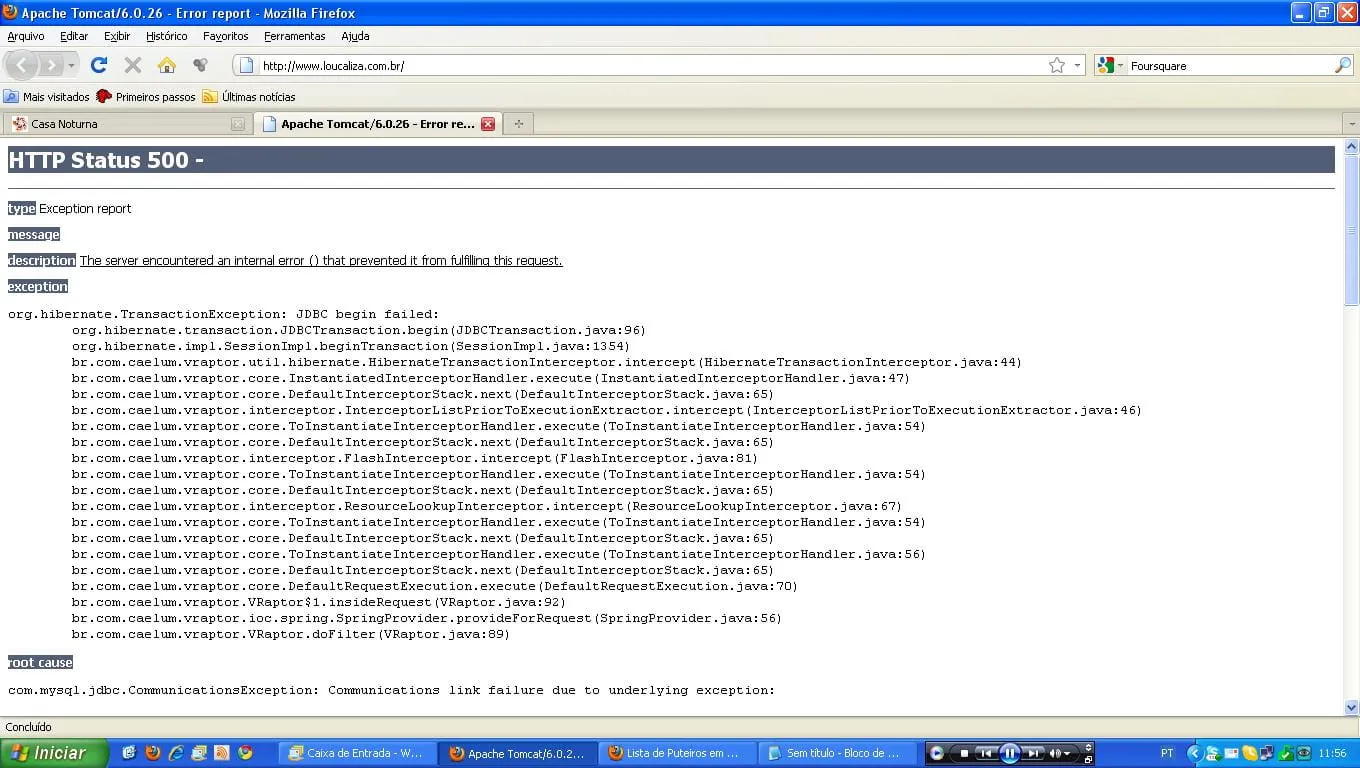The width and height of the screenshot is (1360, 768).
Task: Click the search magnifier in the search box
Action: pyautogui.click(x=1342, y=65)
